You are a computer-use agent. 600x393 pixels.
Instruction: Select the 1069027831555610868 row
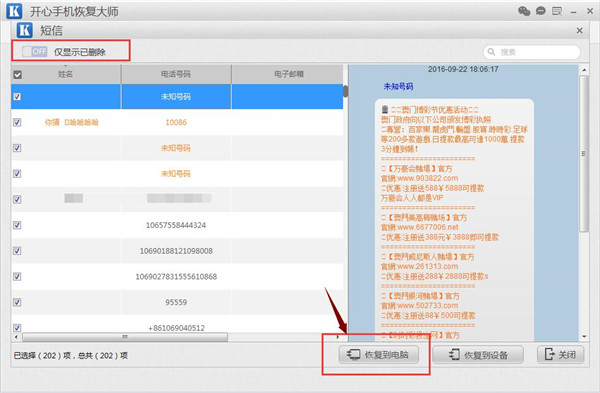(177, 276)
